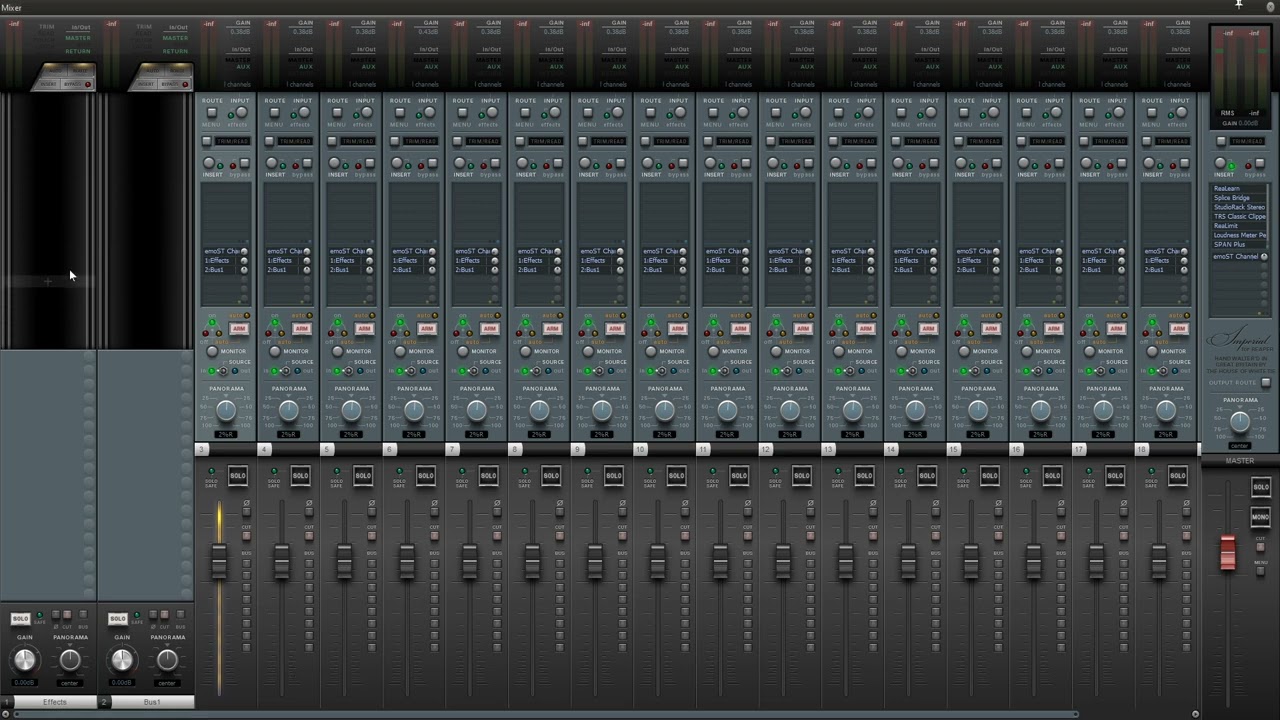Pin the Mixer window docker

(x=1239, y=5)
